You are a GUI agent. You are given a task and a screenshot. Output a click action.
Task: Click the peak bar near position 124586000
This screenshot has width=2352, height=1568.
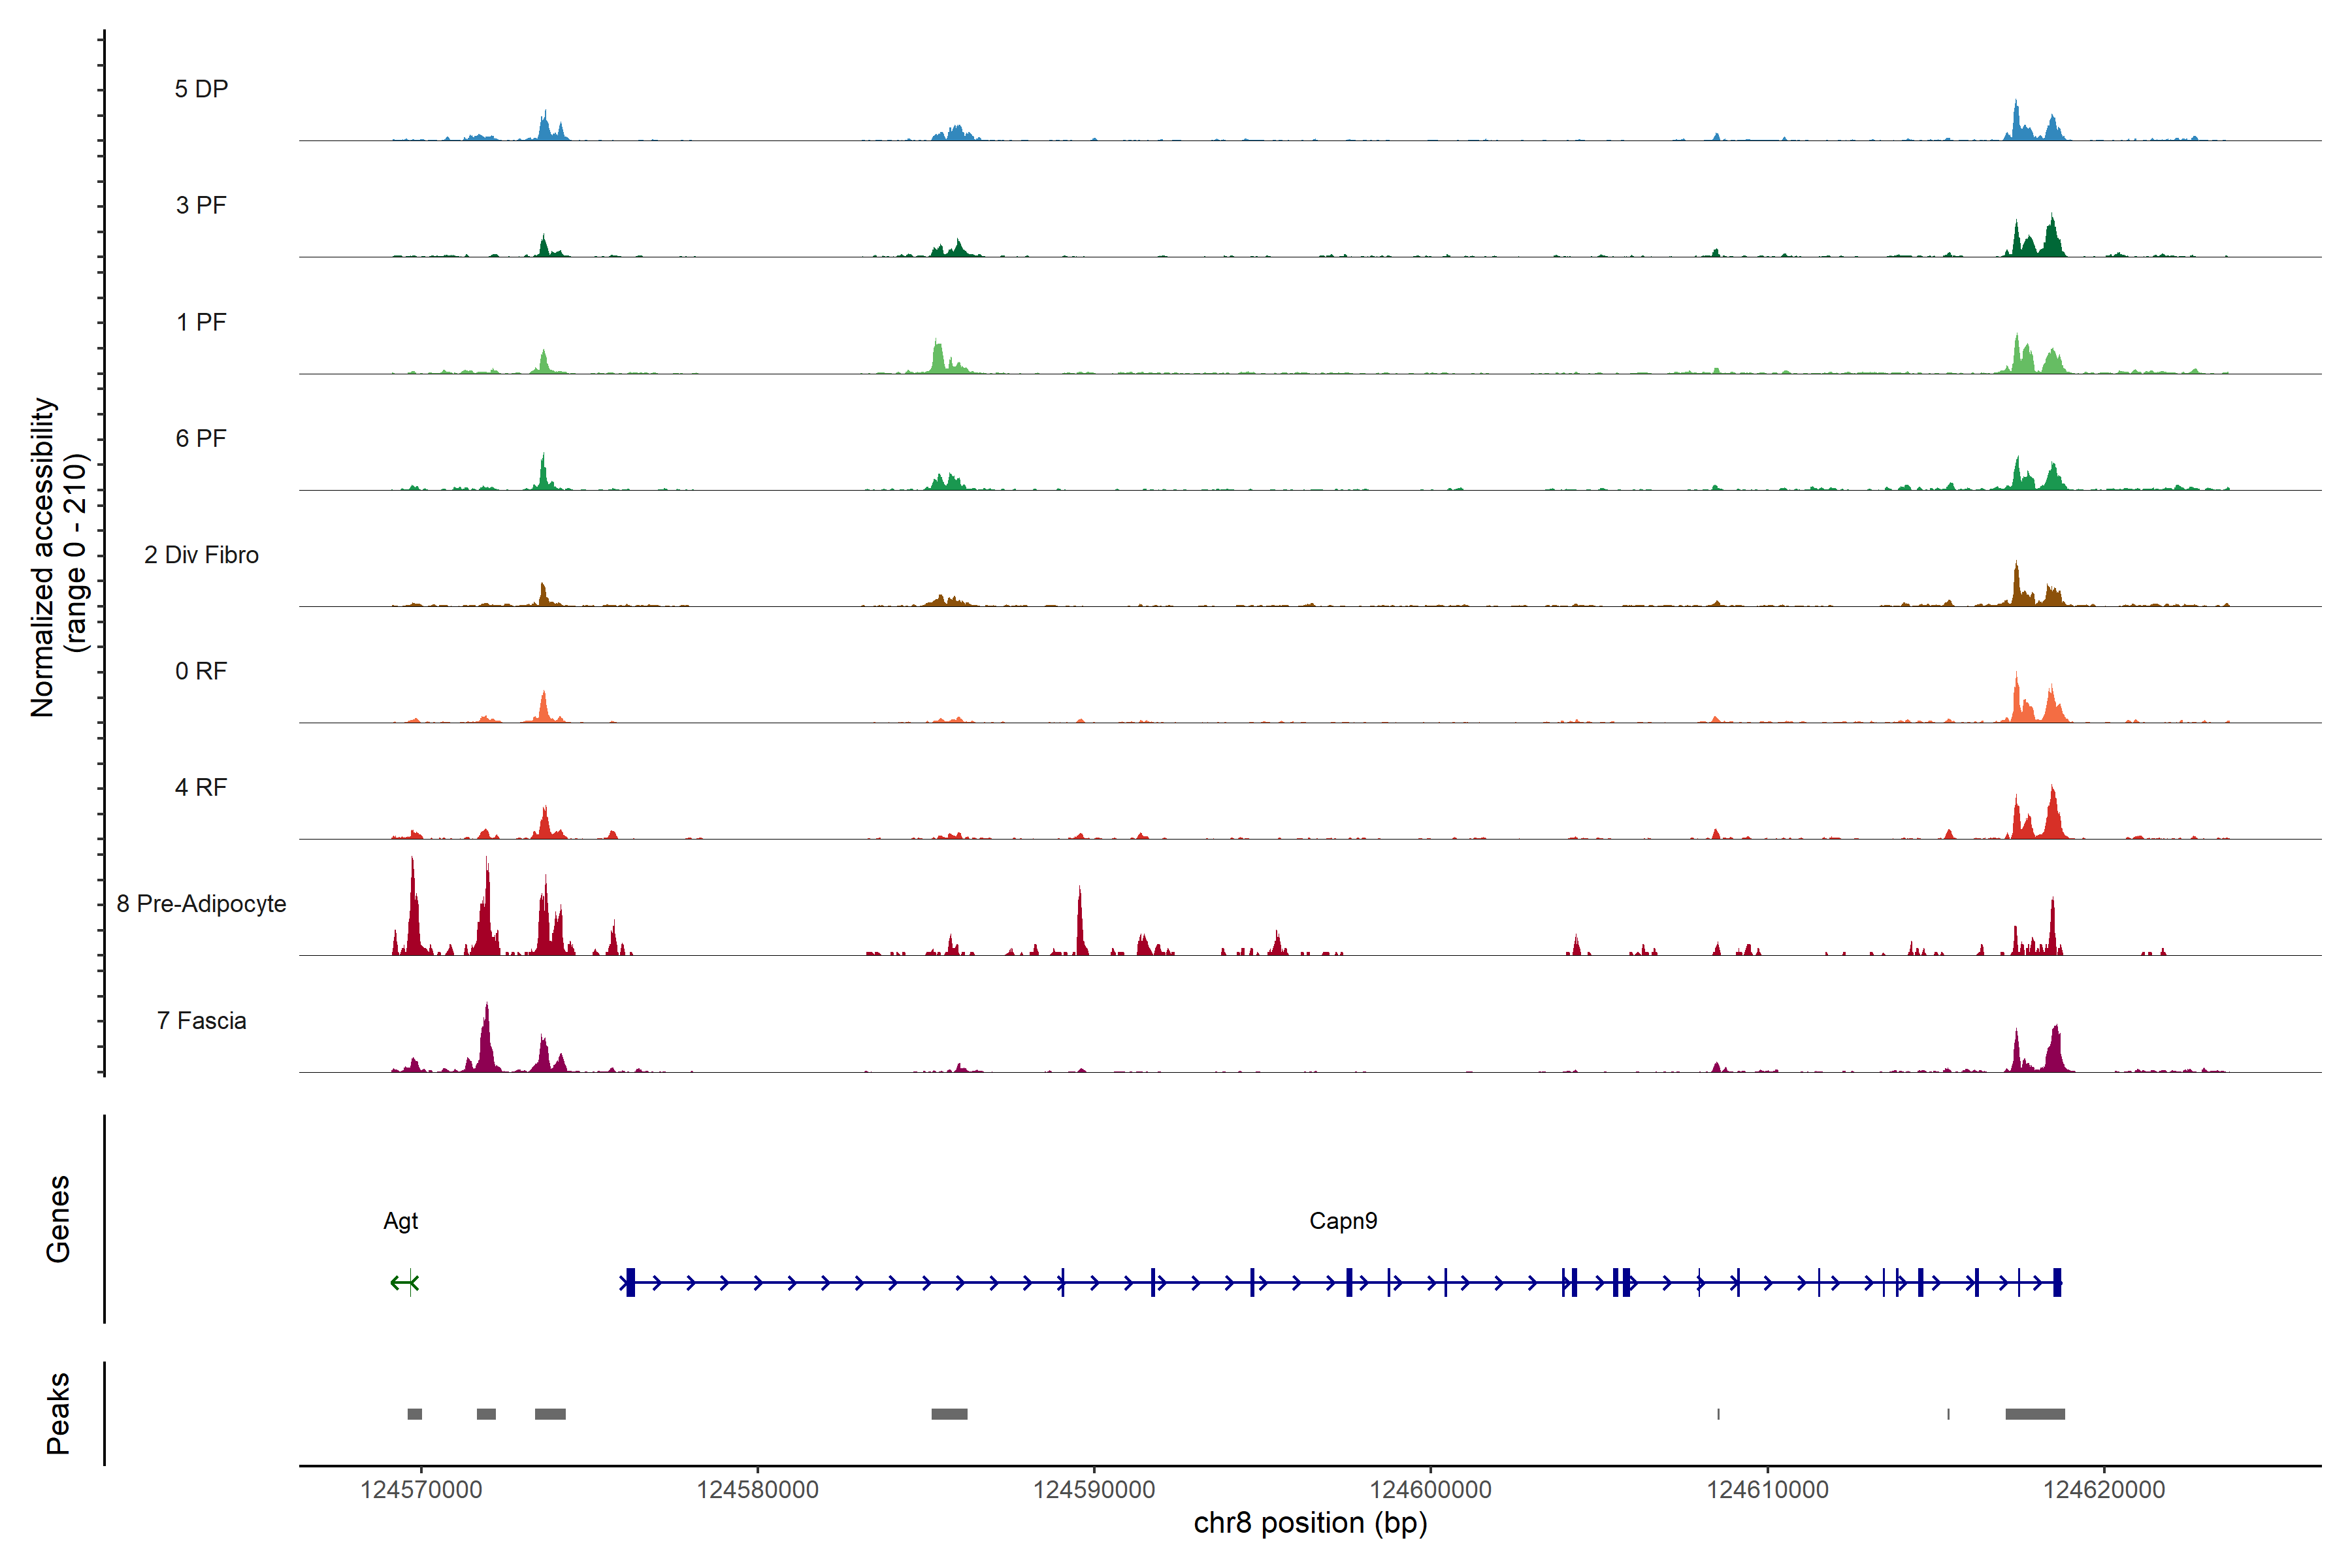click(x=949, y=1414)
